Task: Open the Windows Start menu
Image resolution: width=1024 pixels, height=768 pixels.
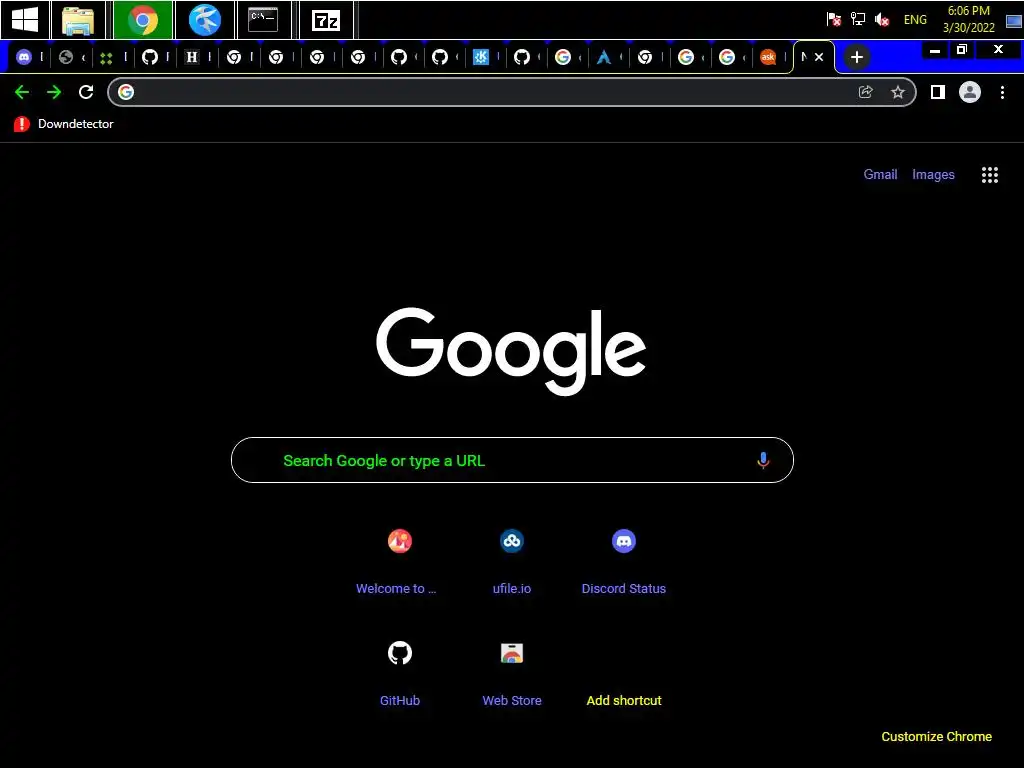Action: tap(24, 20)
